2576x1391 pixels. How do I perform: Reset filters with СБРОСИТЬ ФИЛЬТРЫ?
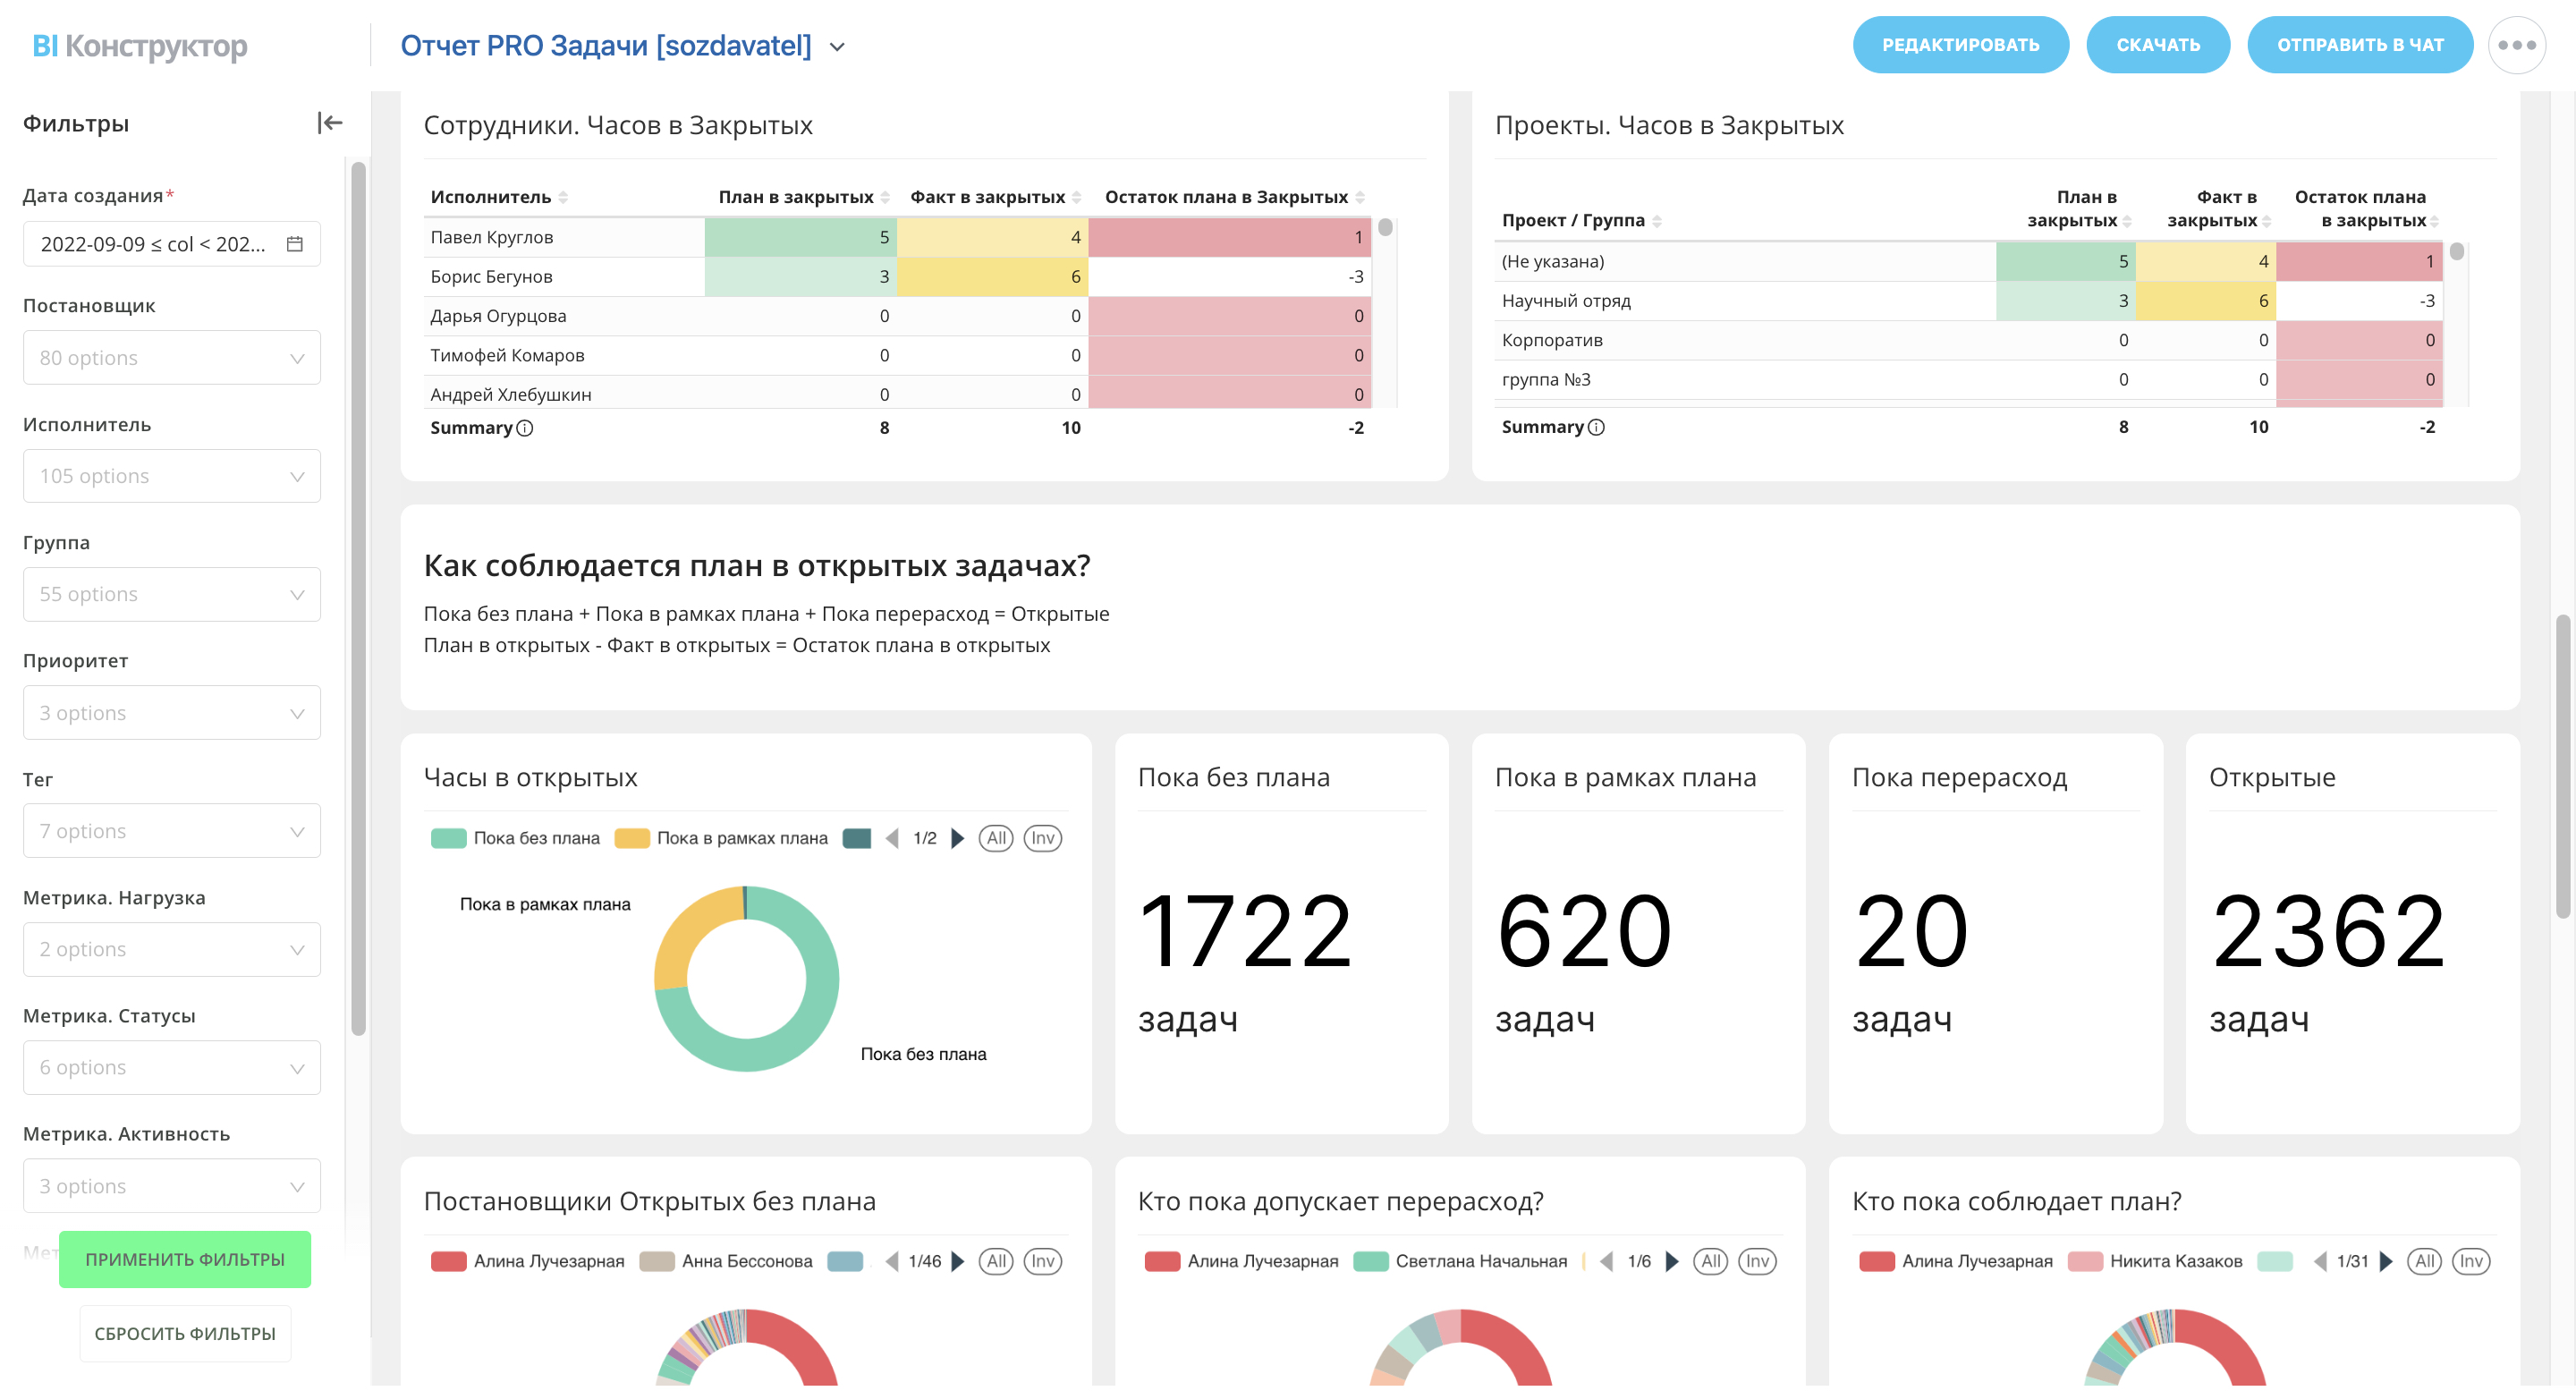185,1333
